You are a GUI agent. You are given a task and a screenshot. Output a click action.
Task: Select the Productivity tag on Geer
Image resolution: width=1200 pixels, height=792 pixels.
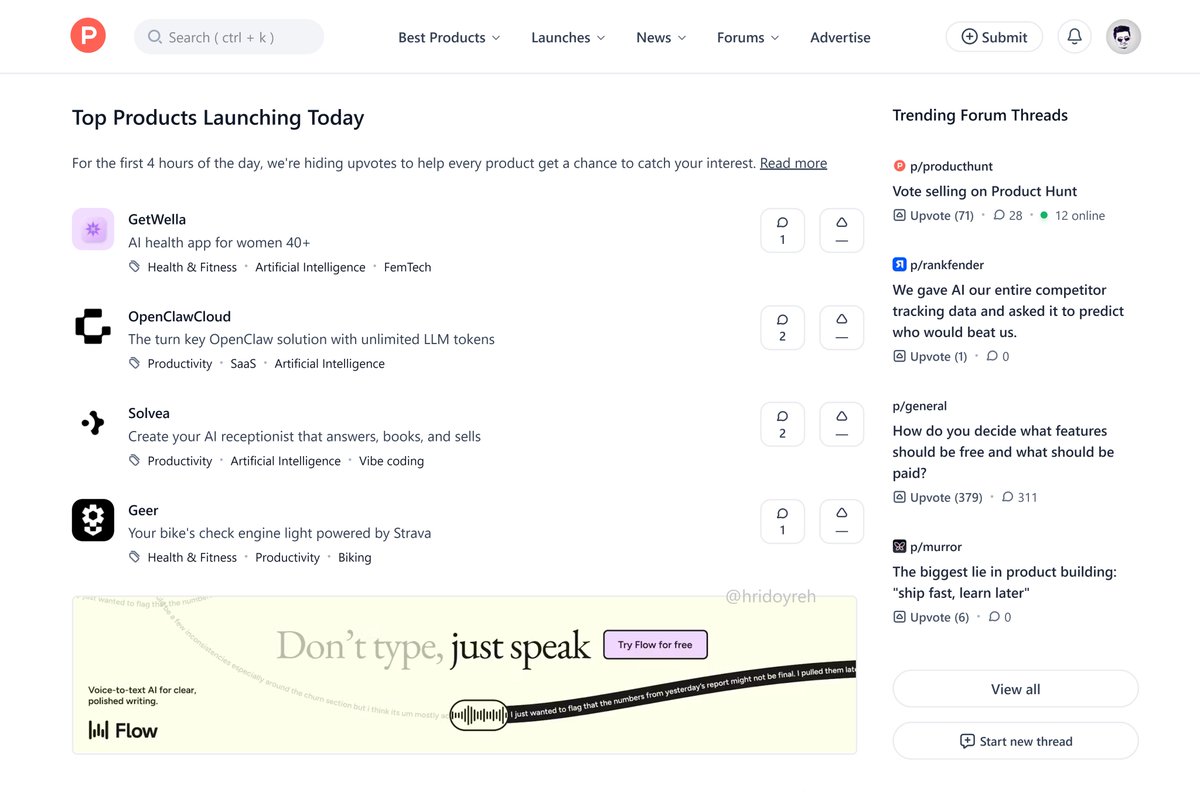pyautogui.click(x=288, y=558)
